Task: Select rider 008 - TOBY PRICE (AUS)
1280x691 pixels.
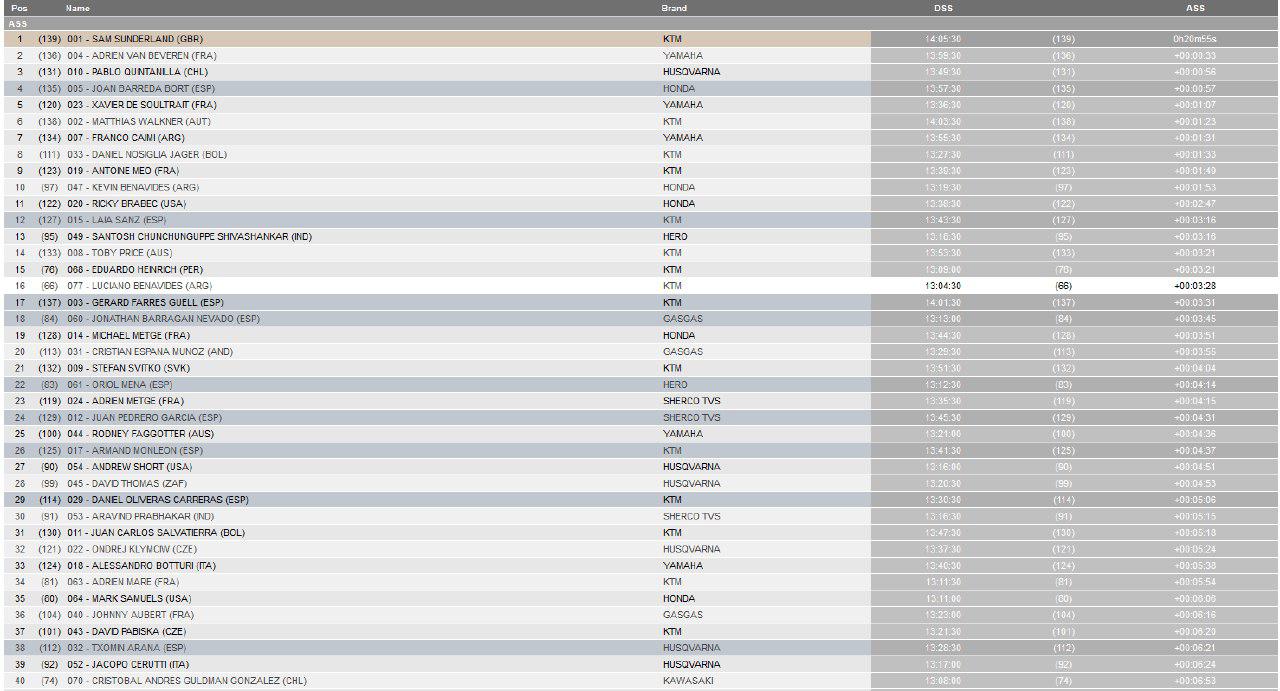Action: [120, 253]
